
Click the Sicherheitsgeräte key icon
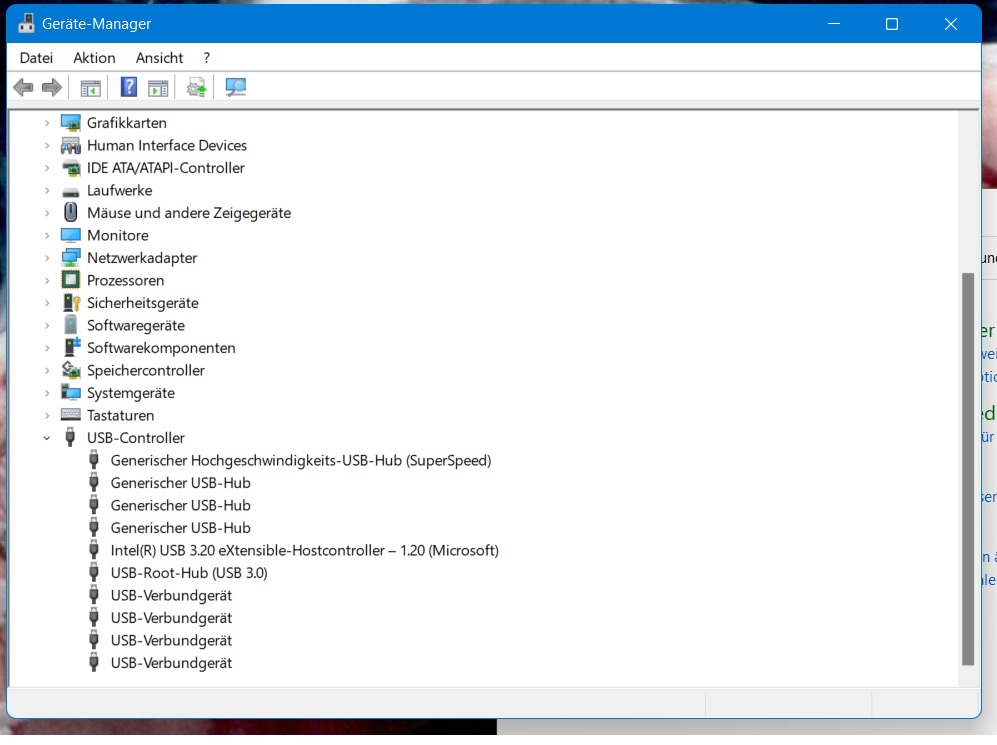click(x=71, y=303)
